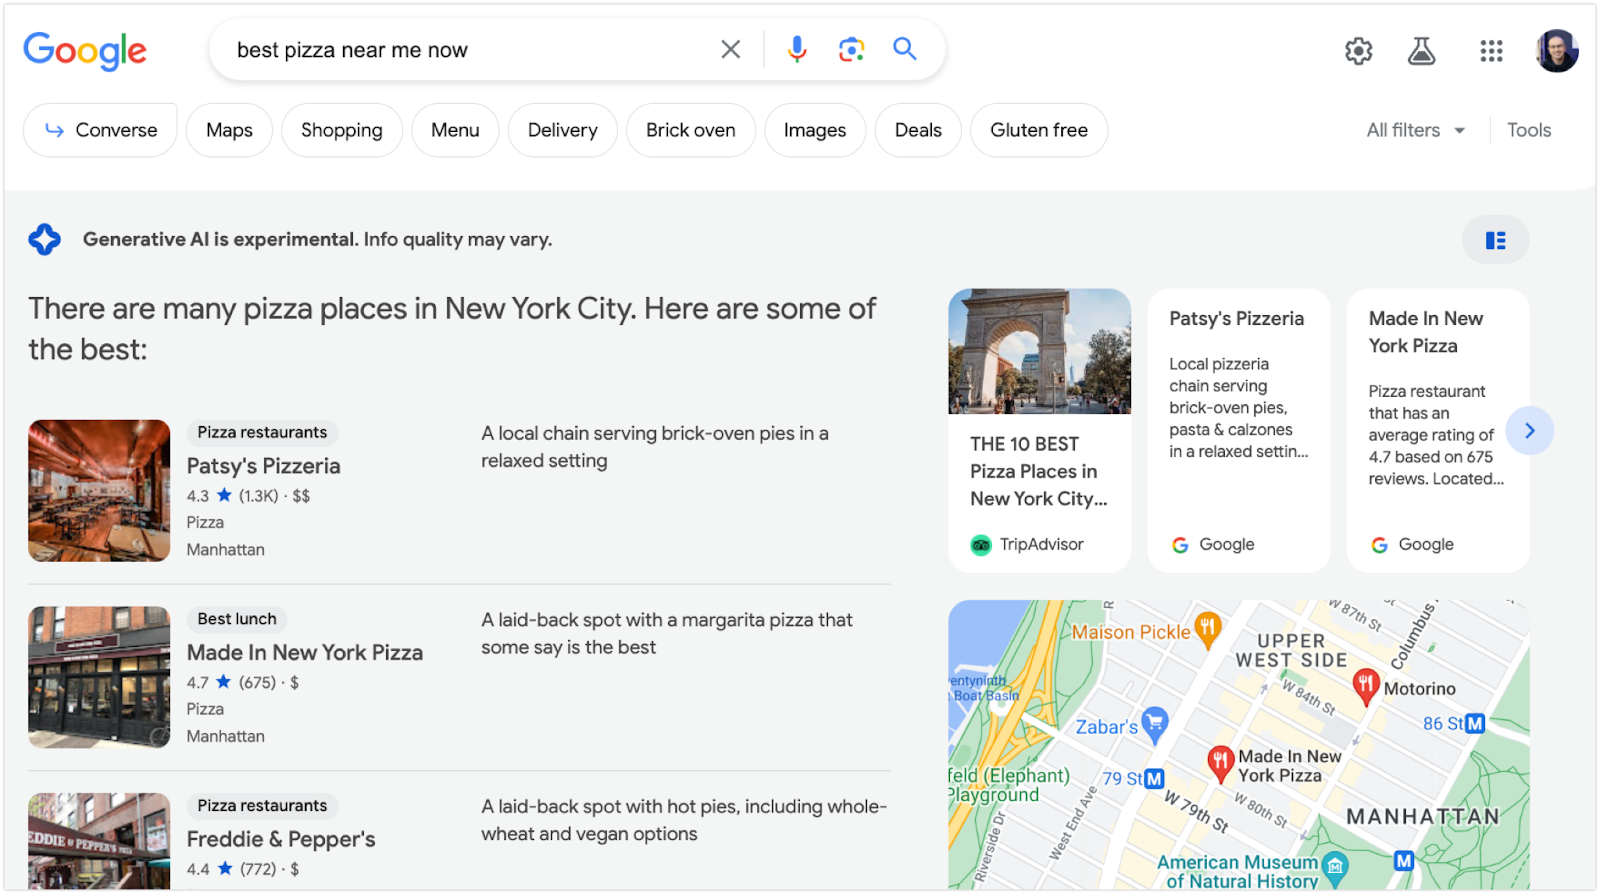
Task: Open Made In New York Pizza source card
Action: coord(1438,430)
